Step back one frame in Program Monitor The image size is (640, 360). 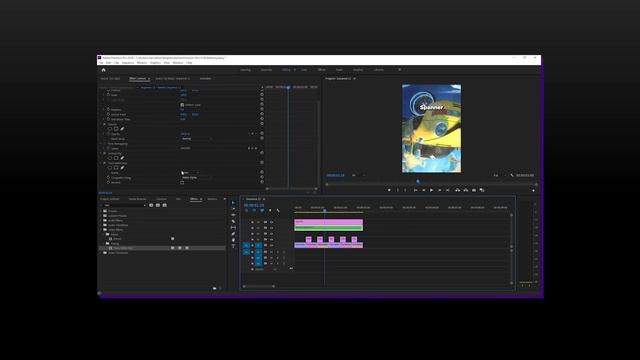(x=424, y=190)
